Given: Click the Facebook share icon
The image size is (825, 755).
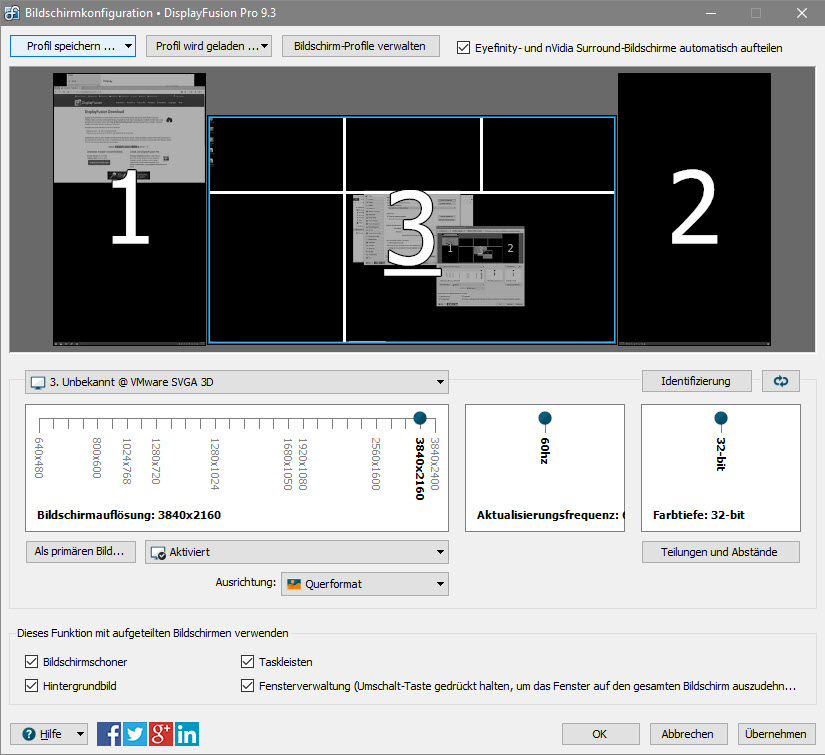Looking at the screenshot, I should coord(109,734).
